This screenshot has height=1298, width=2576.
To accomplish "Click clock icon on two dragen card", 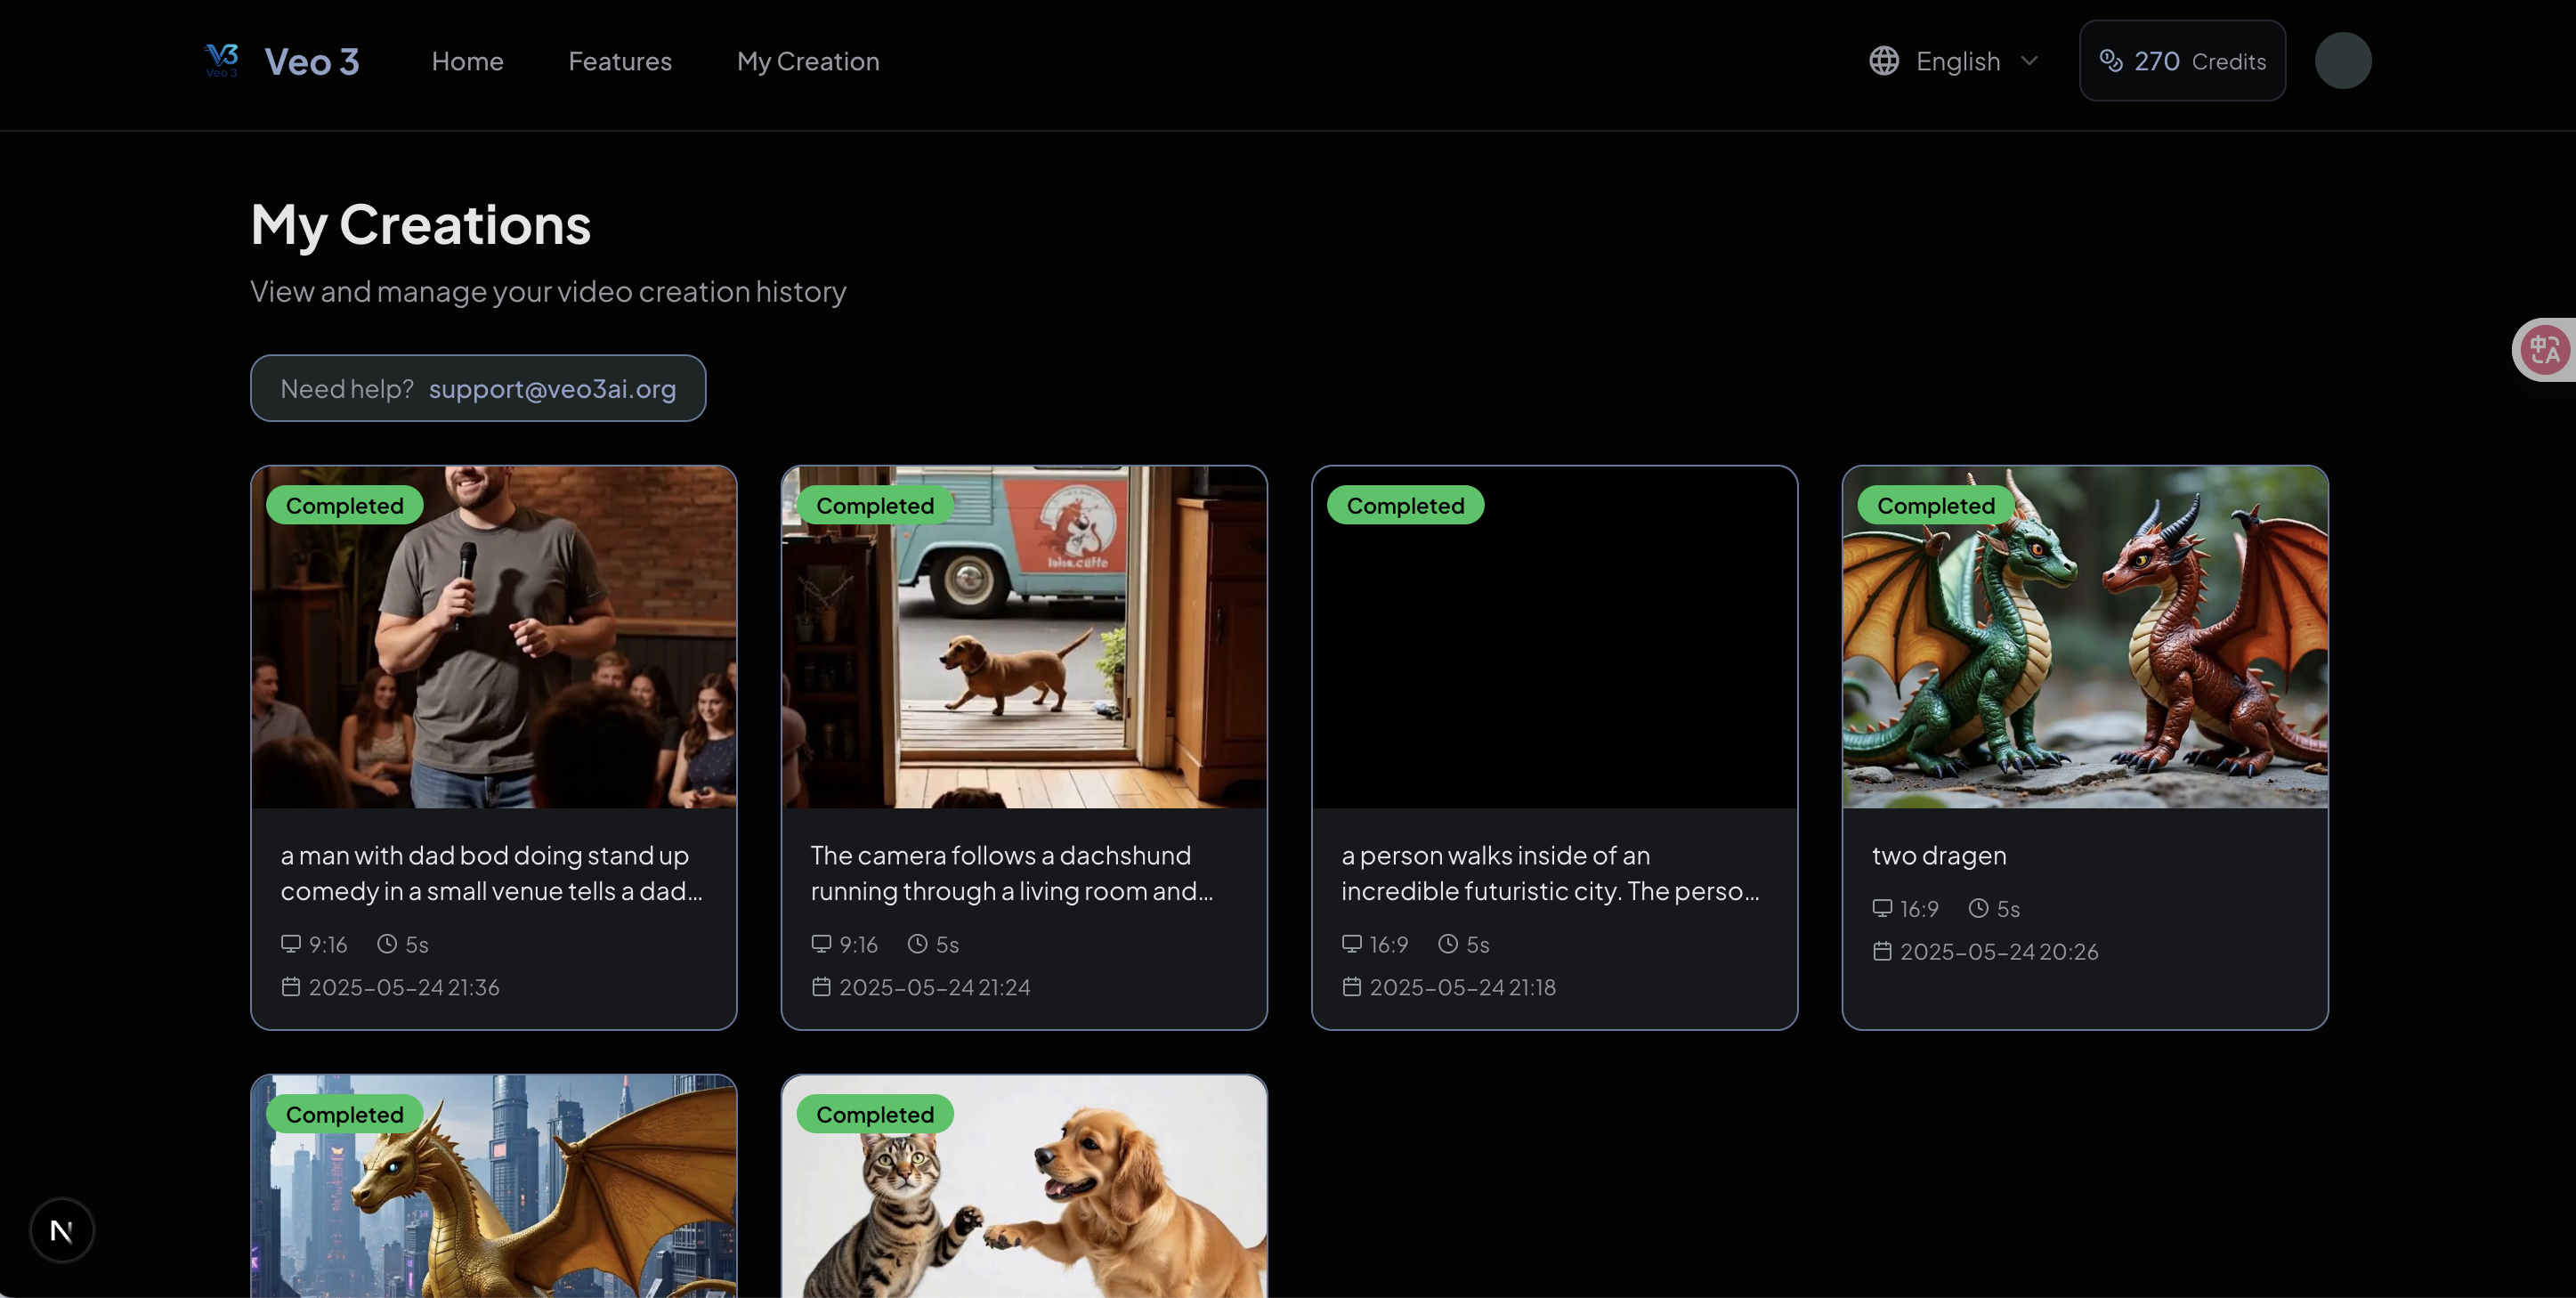I will [1978, 907].
